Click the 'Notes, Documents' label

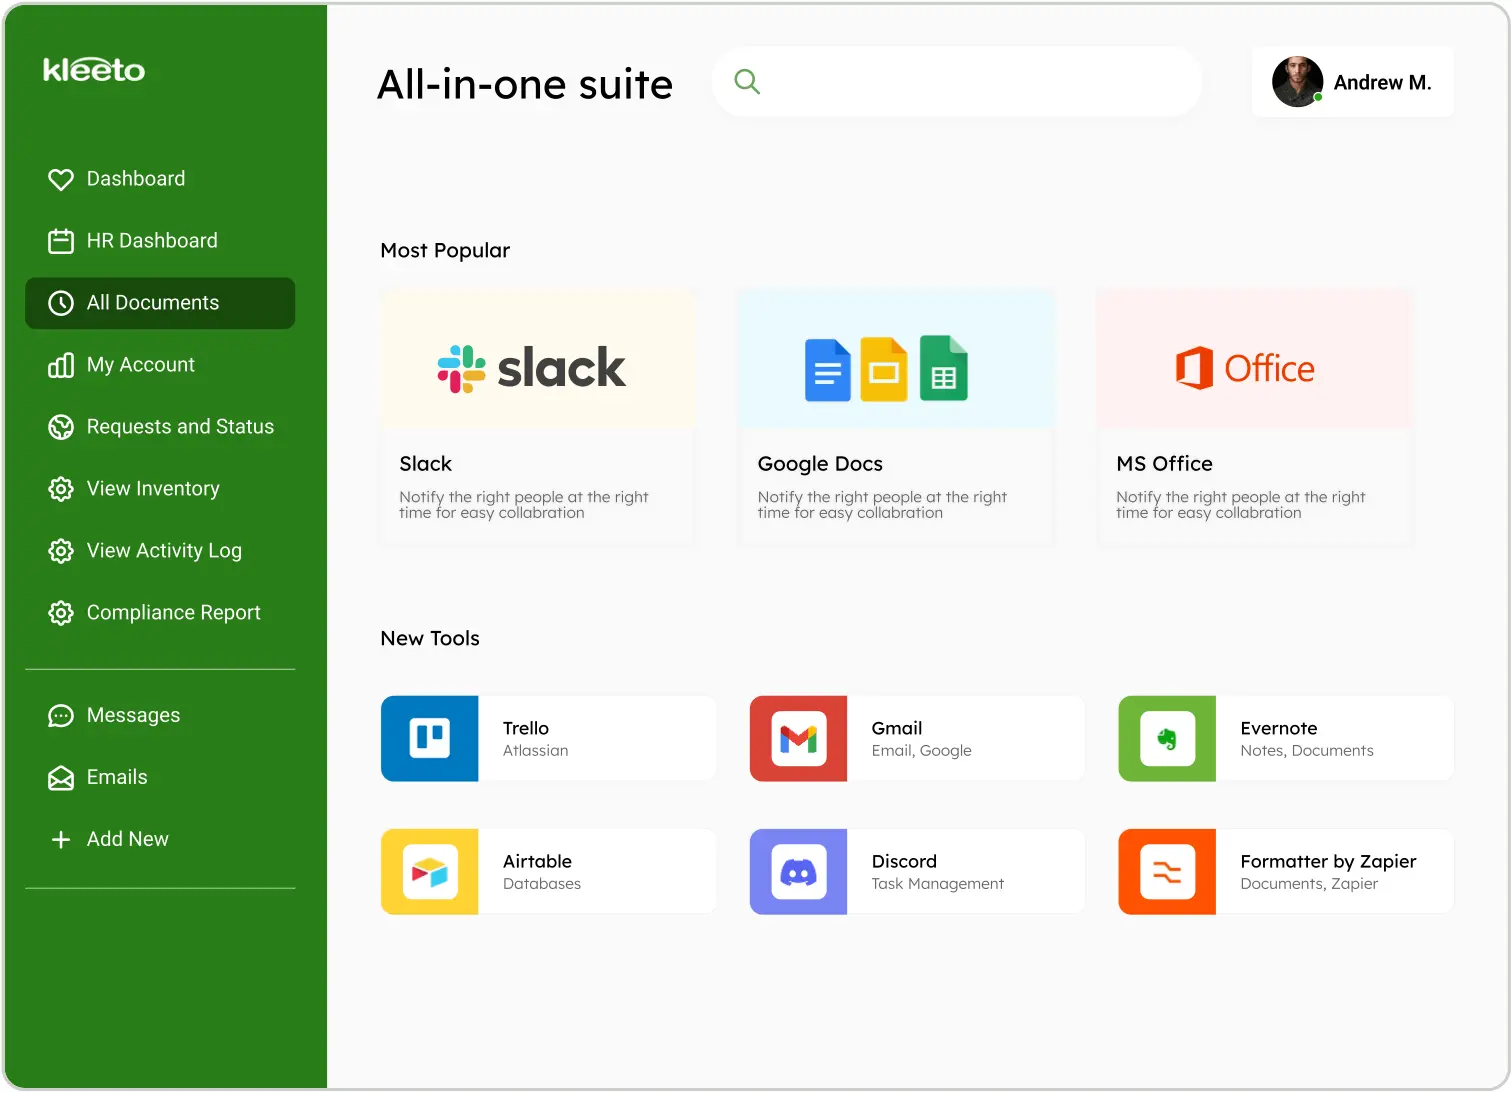(1306, 751)
